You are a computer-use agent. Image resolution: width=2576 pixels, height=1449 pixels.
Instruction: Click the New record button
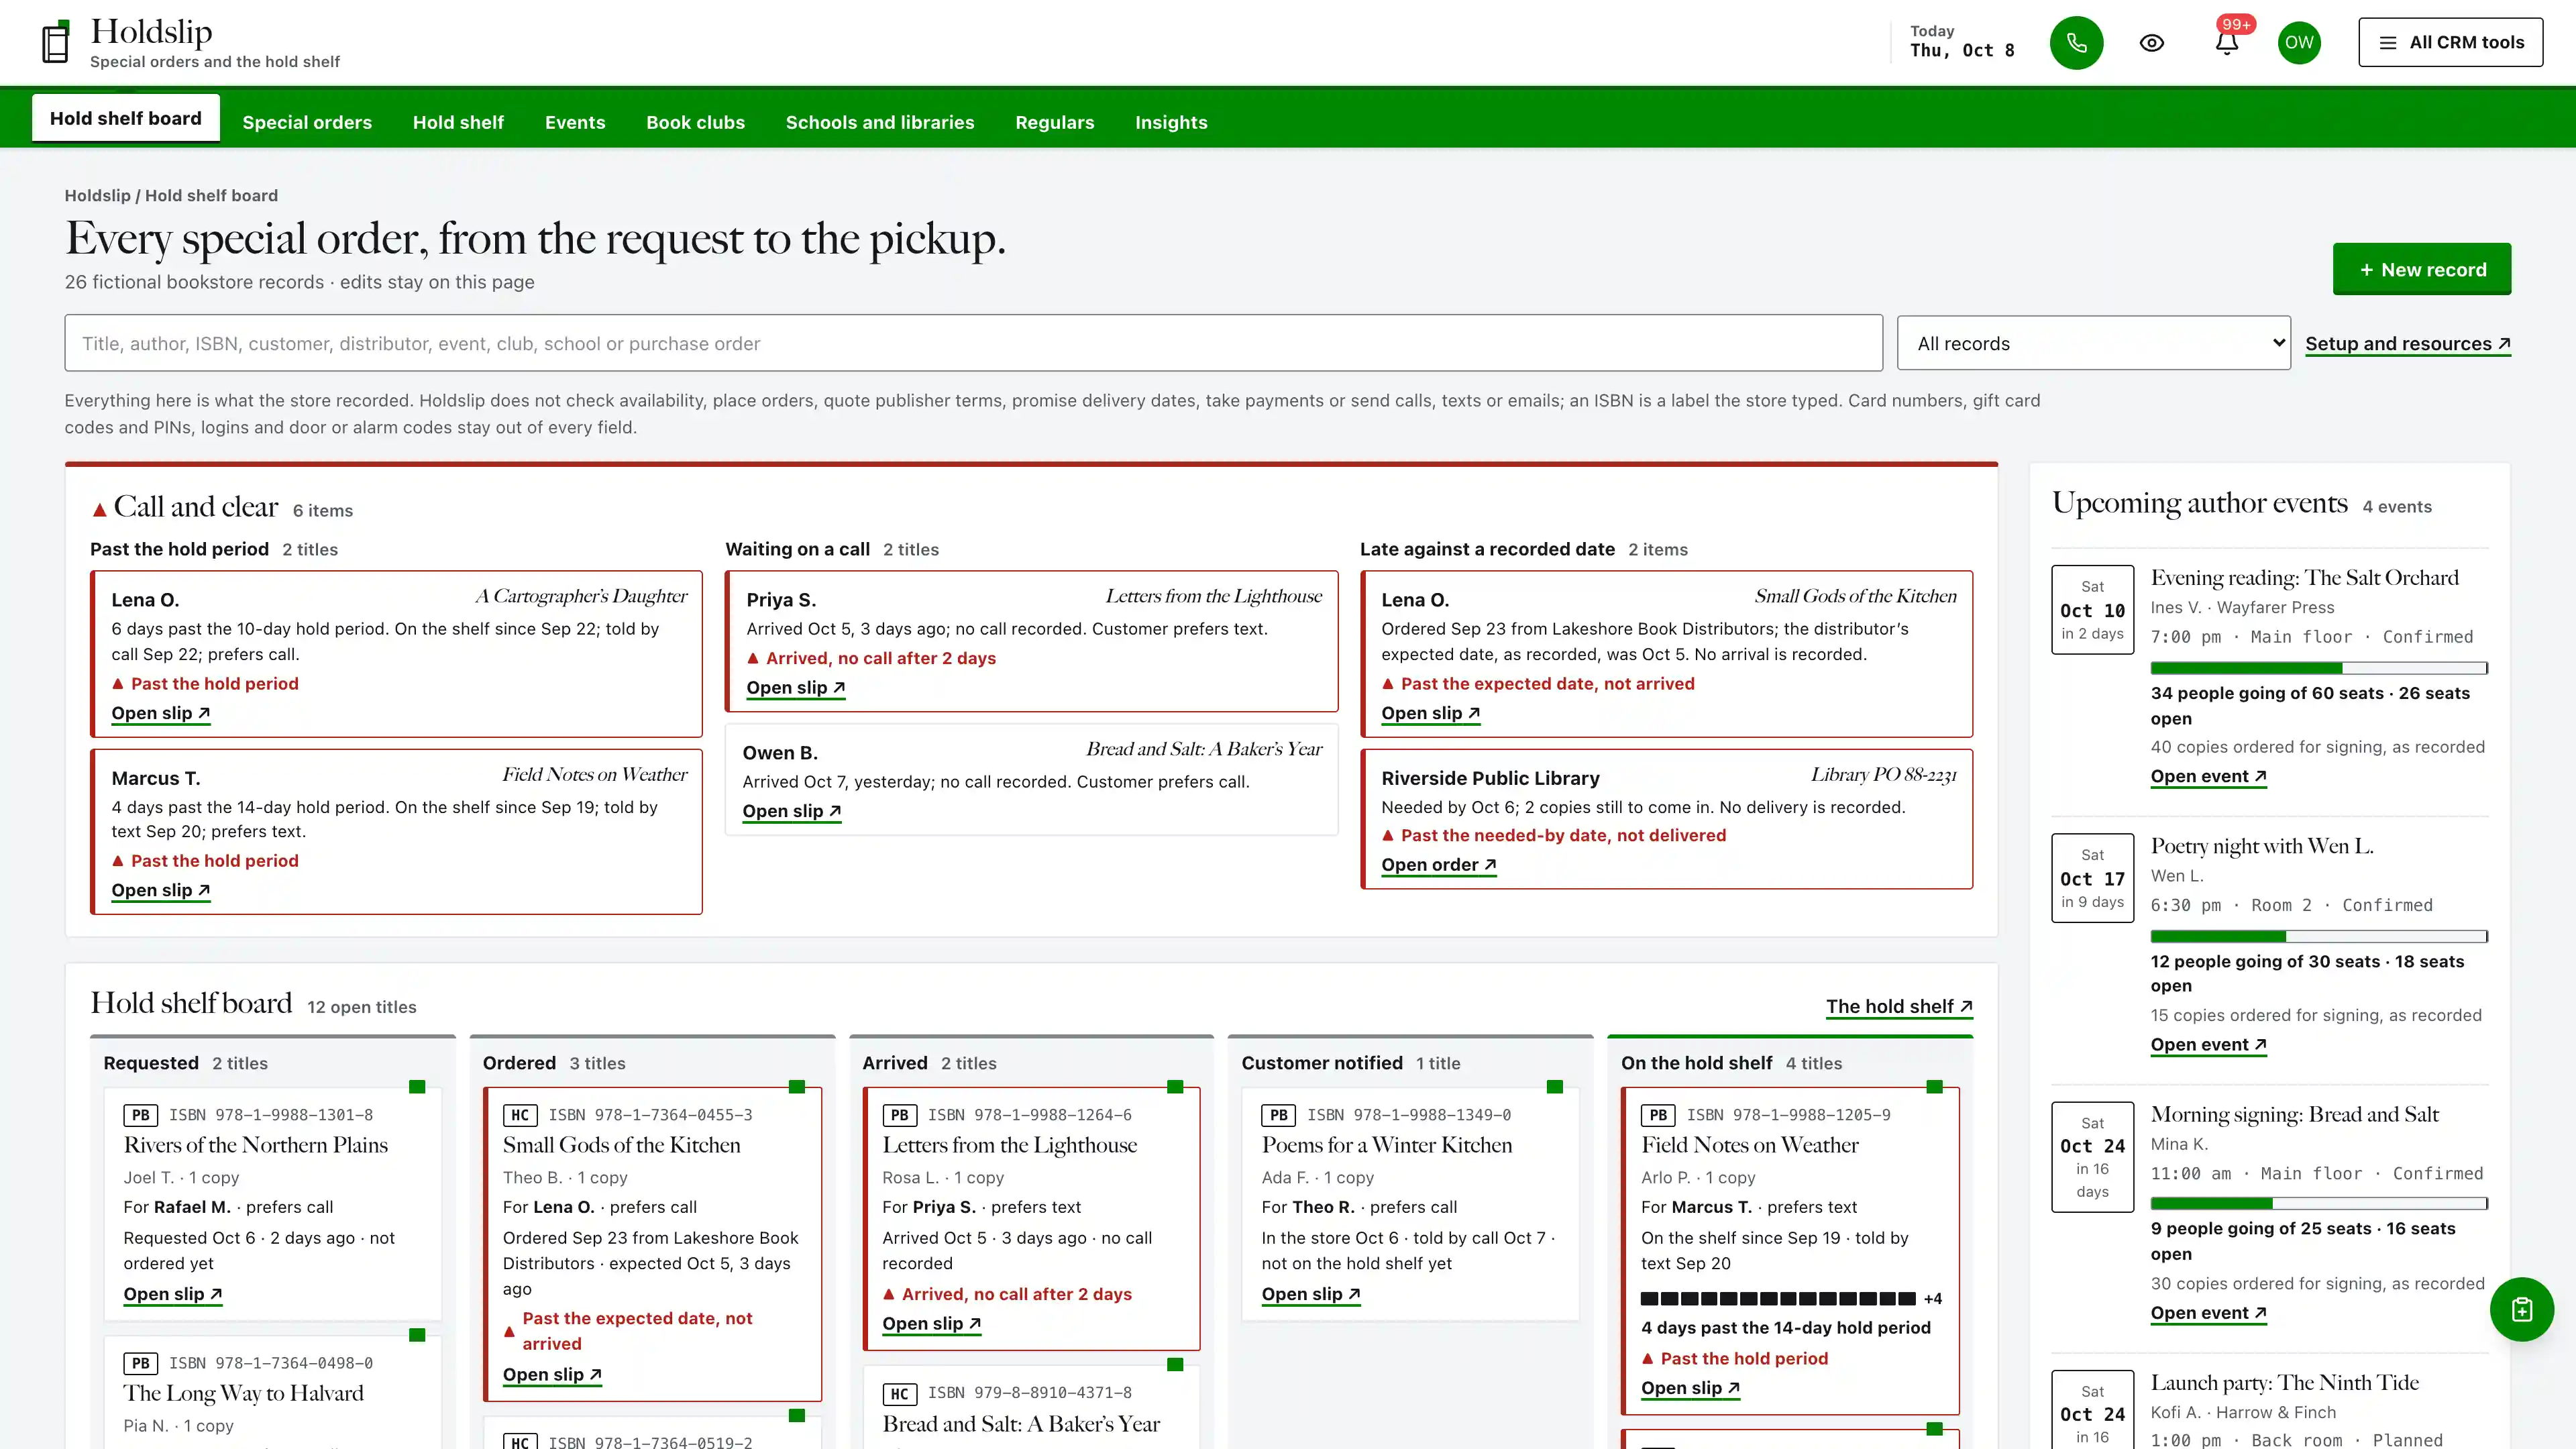click(x=2421, y=269)
